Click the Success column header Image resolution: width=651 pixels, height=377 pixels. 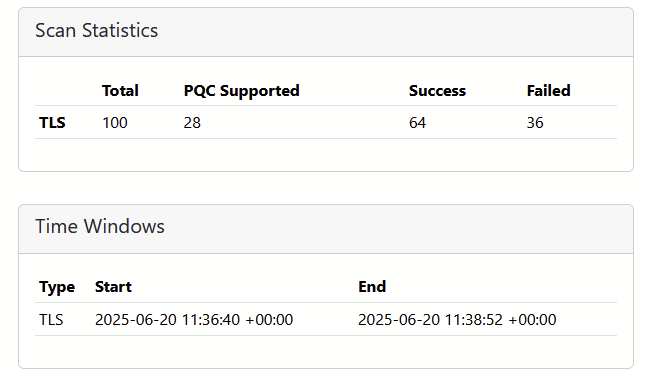click(437, 91)
